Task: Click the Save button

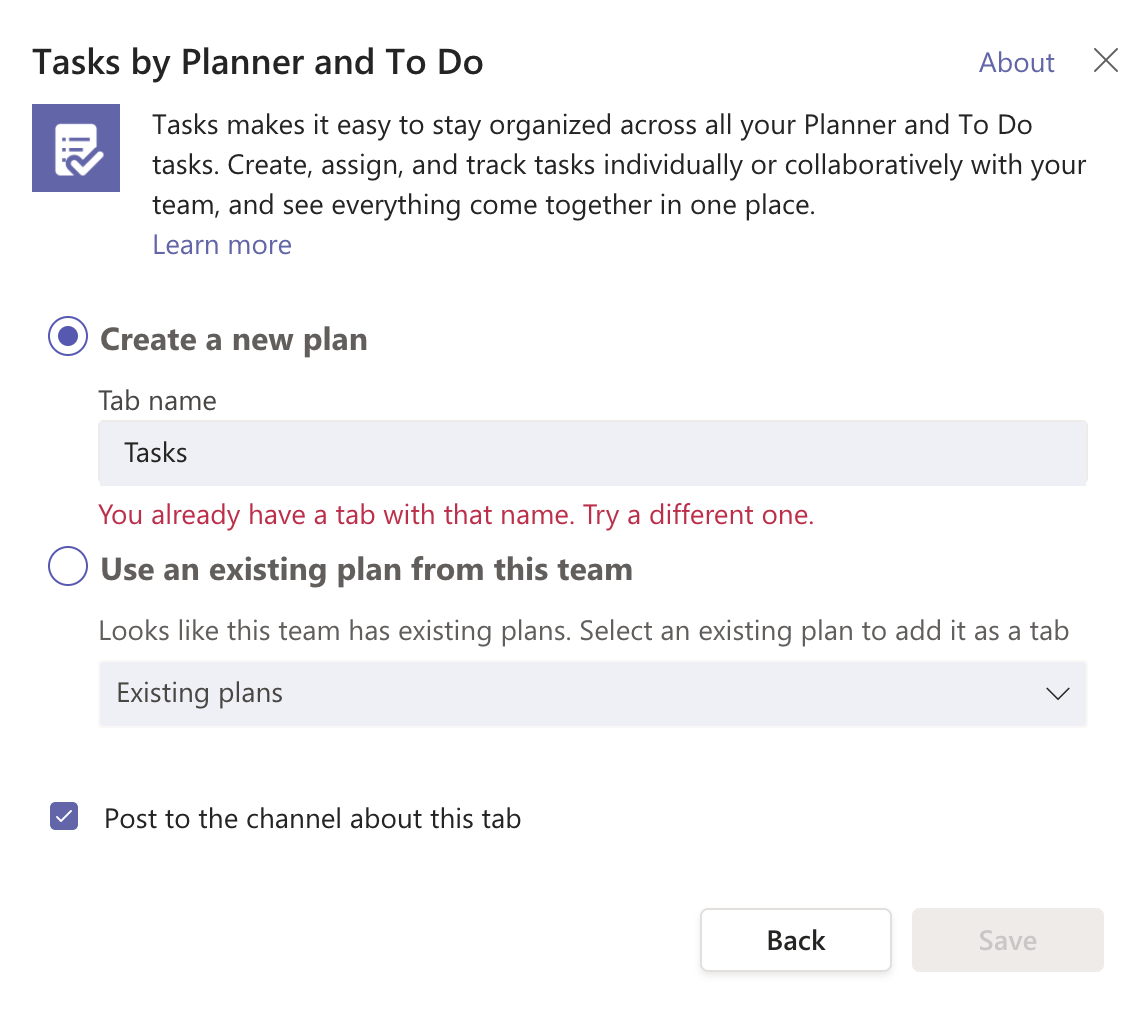Action: 1007,940
